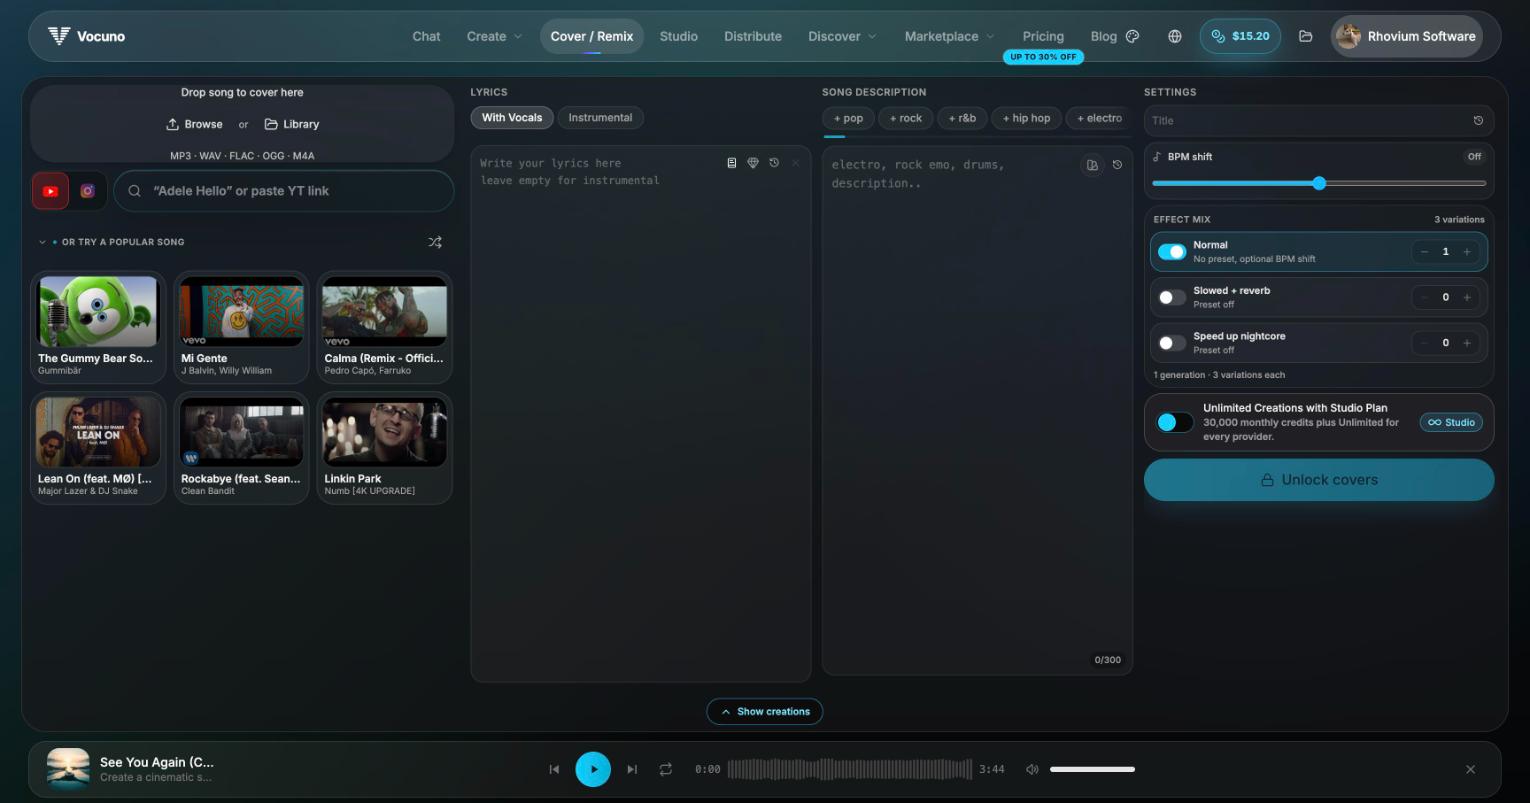Add the electro genre tag
The height and width of the screenshot is (803, 1530).
[1099, 118]
